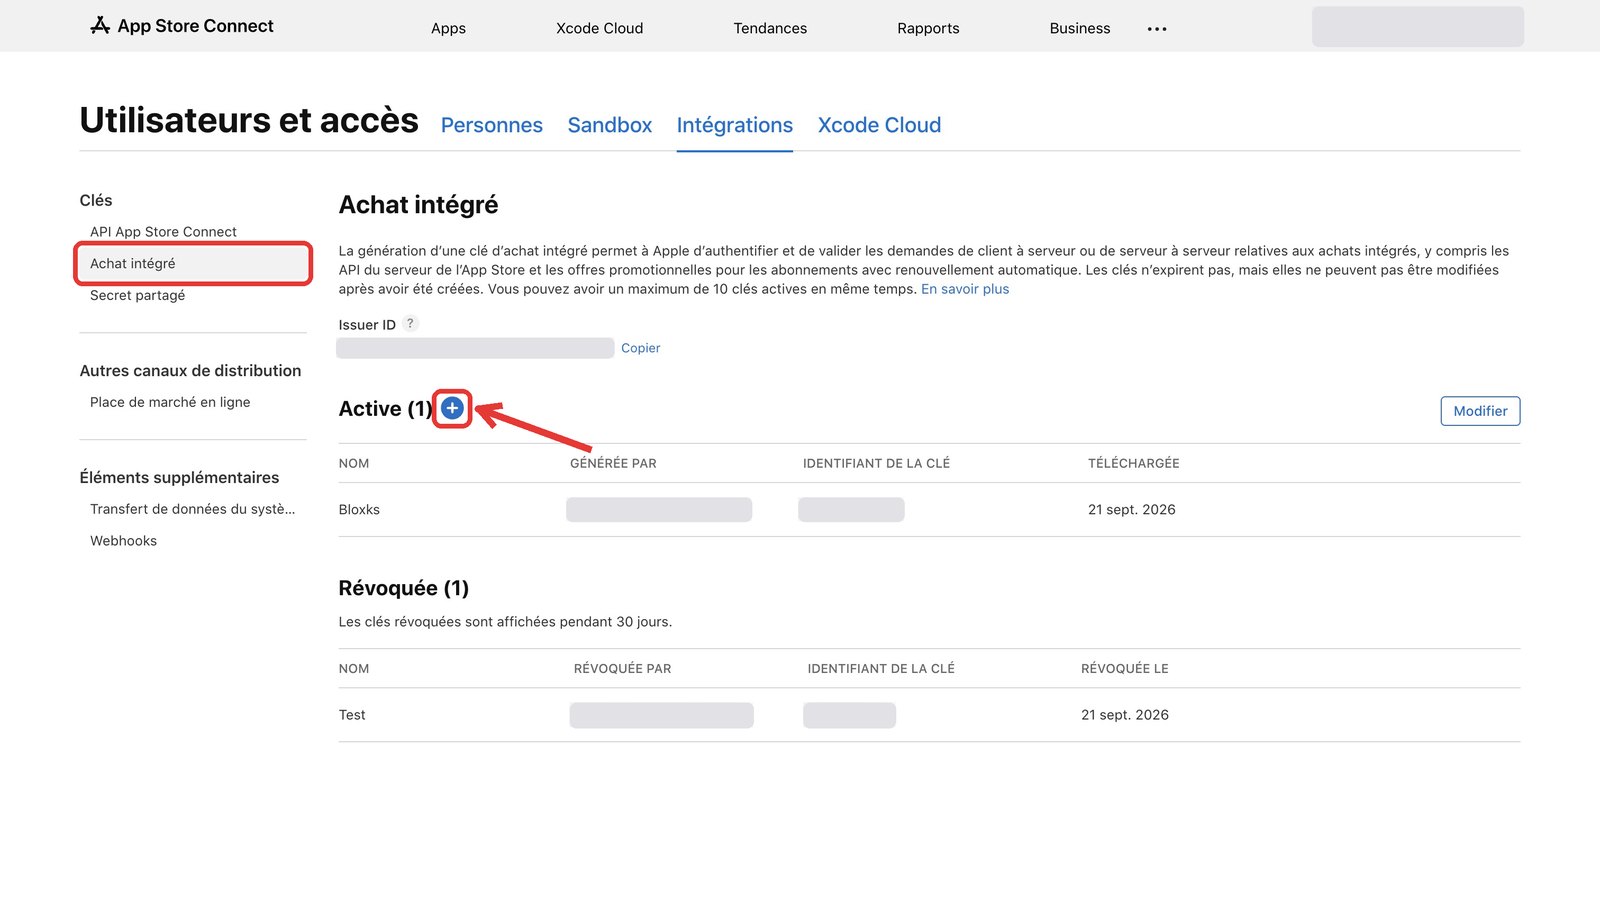The image size is (1600, 910).
Task: Click the RÉVOQUÉE PAR column header
Action: pyautogui.click(x=622, y=668)
